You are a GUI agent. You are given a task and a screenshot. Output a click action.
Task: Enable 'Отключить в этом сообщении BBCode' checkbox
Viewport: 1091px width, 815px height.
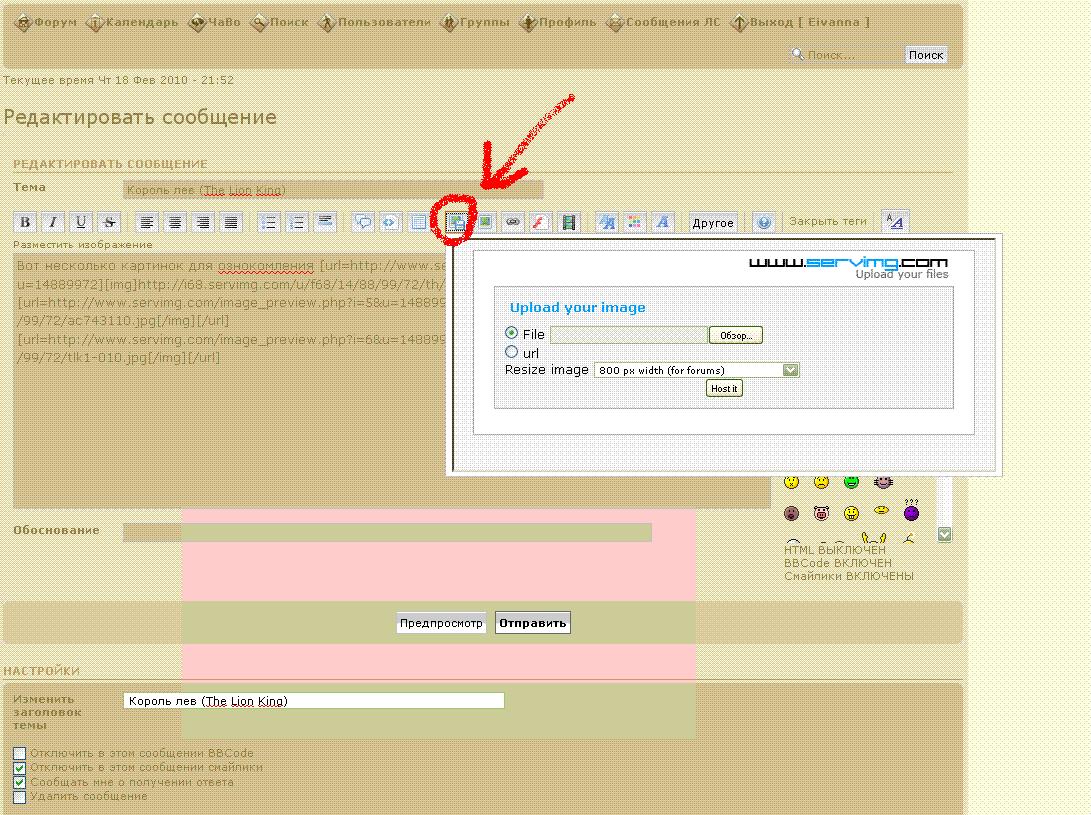19,753
